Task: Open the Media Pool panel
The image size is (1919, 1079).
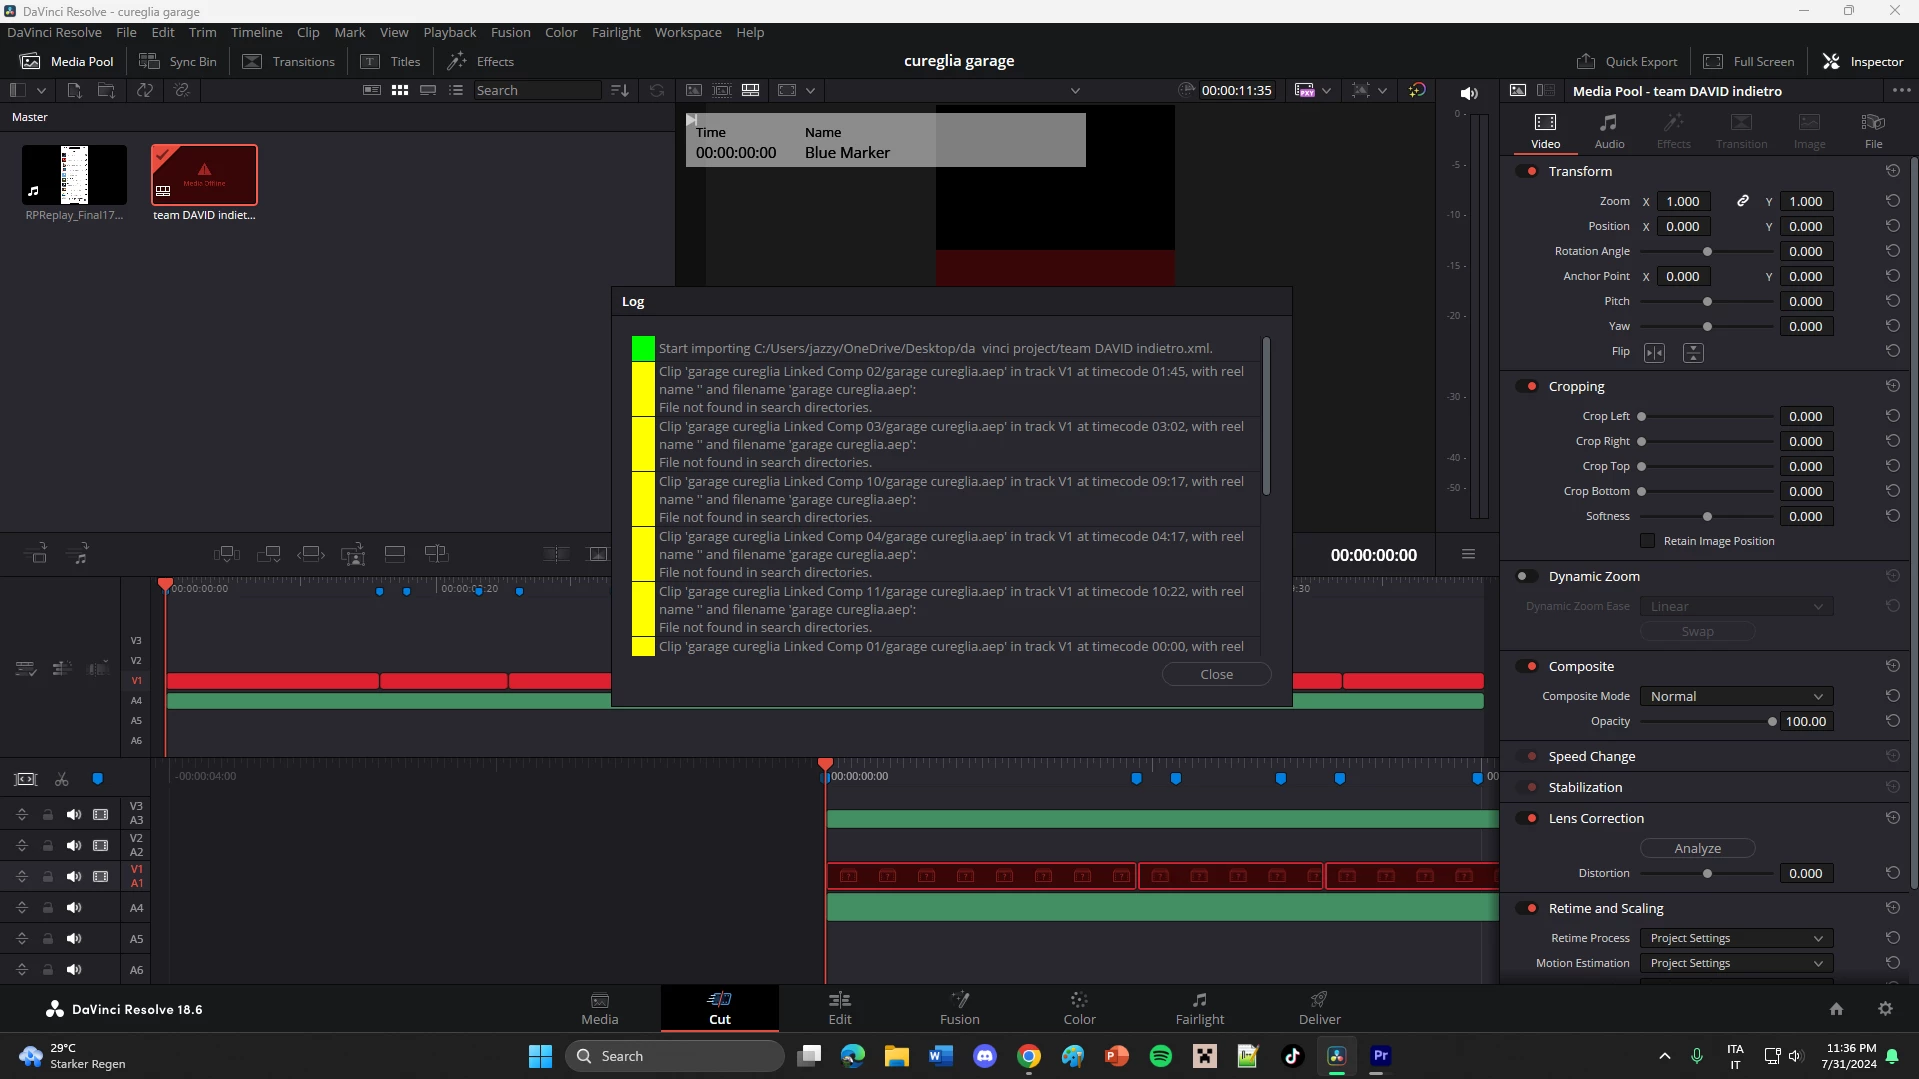Action: 67,61
